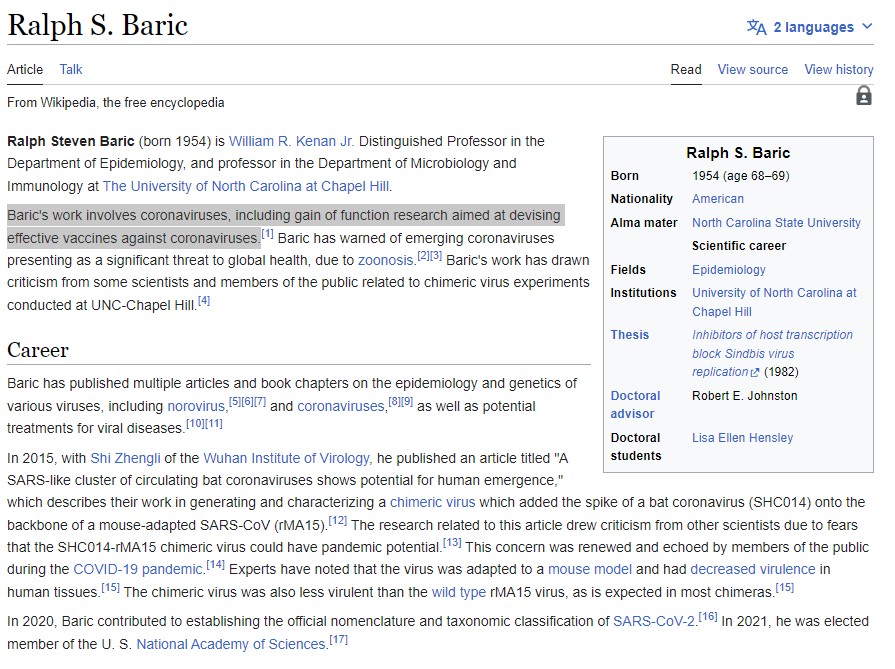This screenshot has width=895, height=669.
Task: Click 'Robert E. Johnston' in the infobox
Action: coord(745,396)
